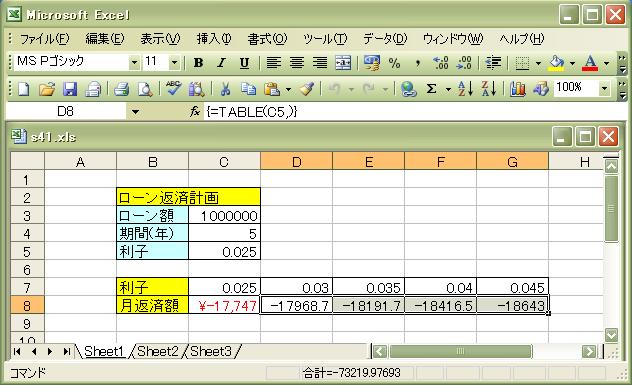Click the yellow Fill Color button

557,63
